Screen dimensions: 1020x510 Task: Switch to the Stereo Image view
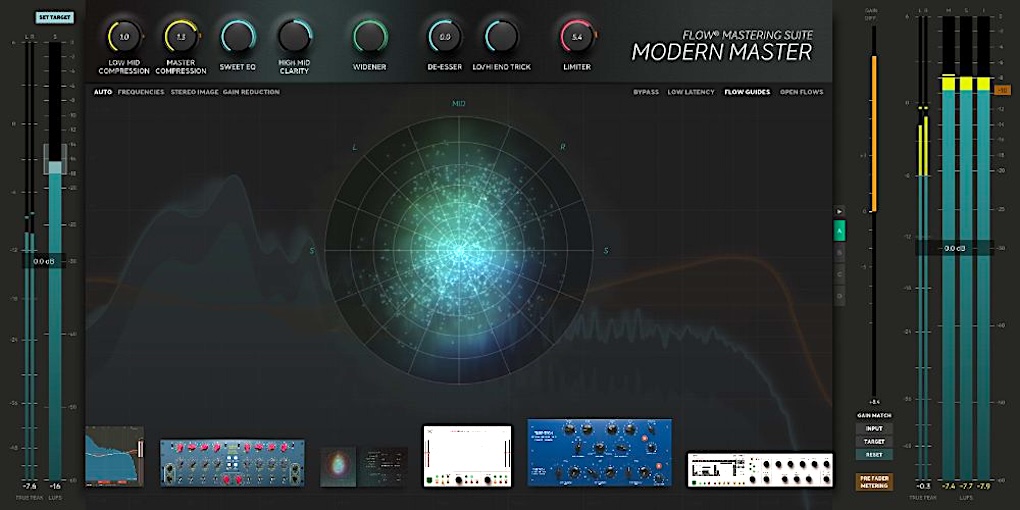click(x=195, y=92)
